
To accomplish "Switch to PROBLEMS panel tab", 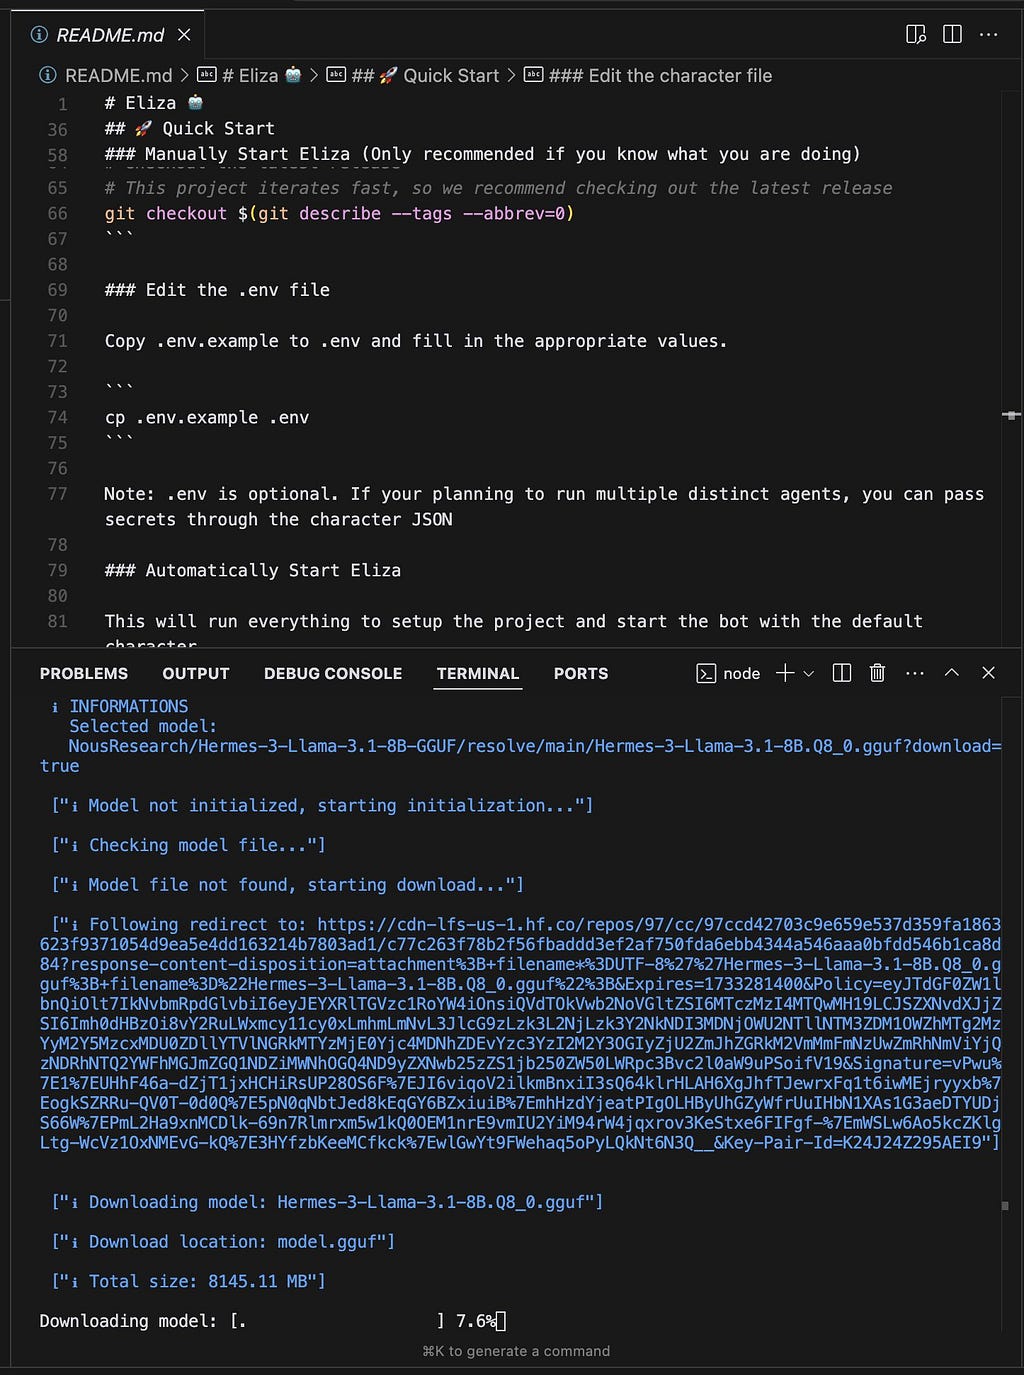I will [x=84, y=674].
